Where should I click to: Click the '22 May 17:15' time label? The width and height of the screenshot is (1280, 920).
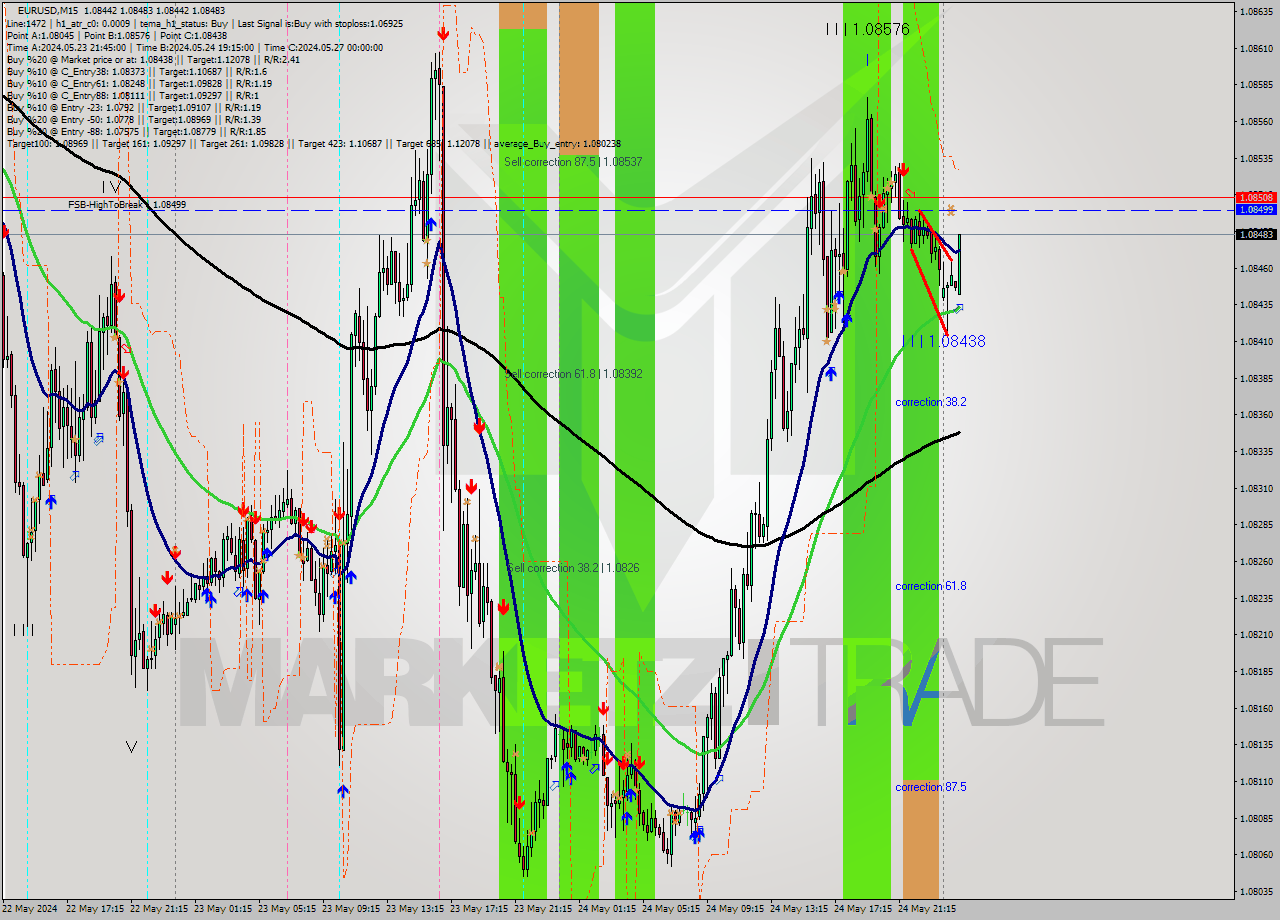(95, 909)
